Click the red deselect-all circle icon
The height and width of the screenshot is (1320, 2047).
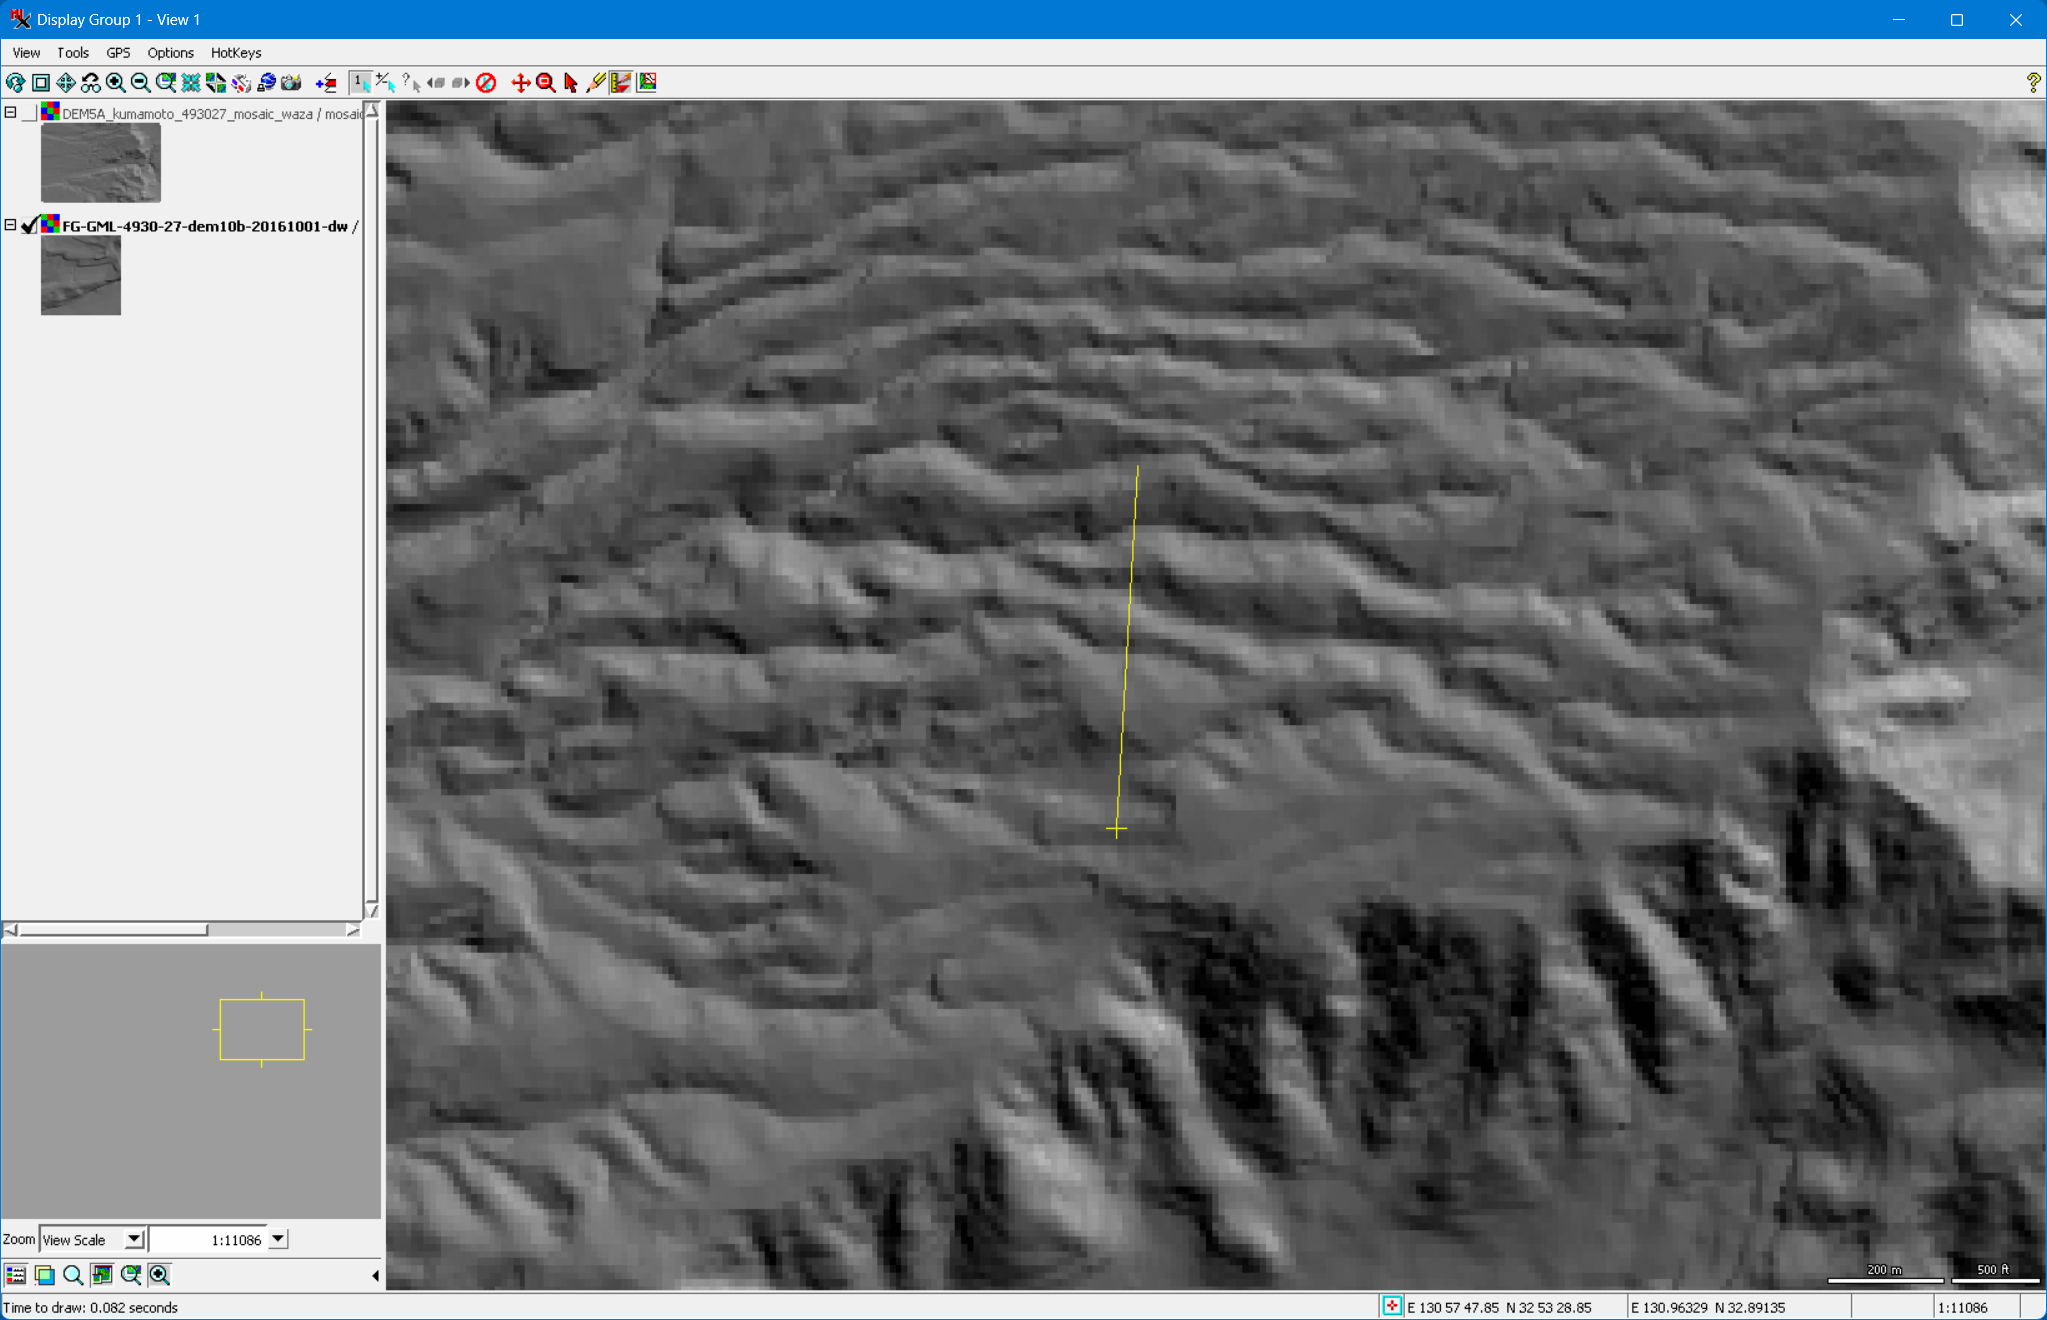(x=486, y=83)
